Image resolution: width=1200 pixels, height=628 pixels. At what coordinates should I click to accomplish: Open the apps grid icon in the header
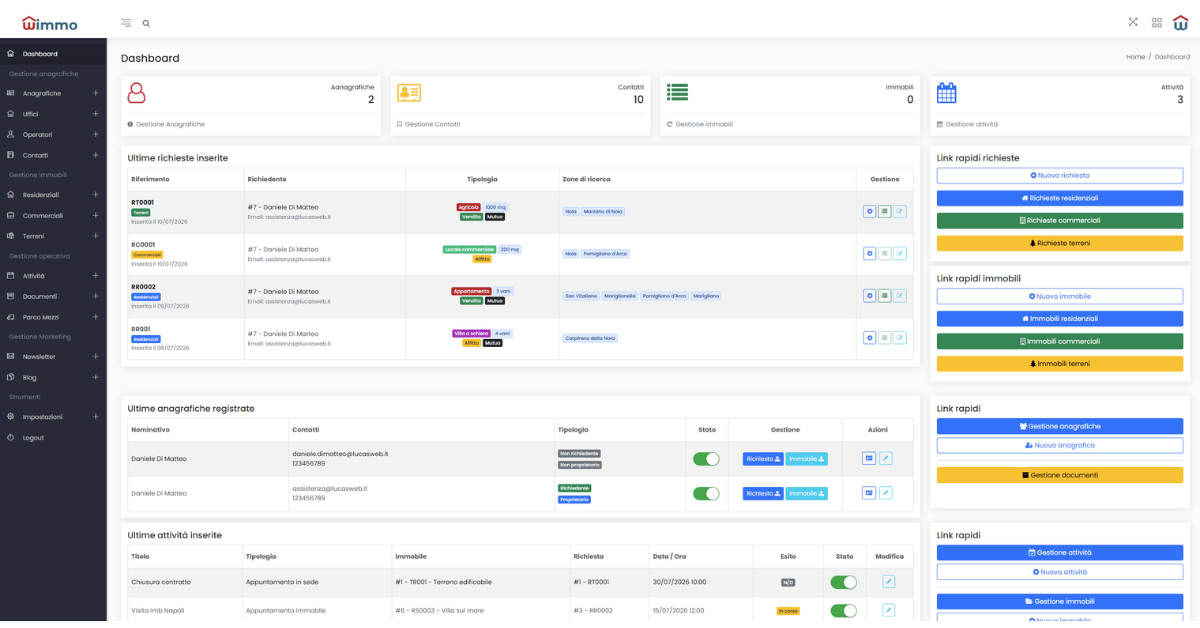[x=1157, y=22]
